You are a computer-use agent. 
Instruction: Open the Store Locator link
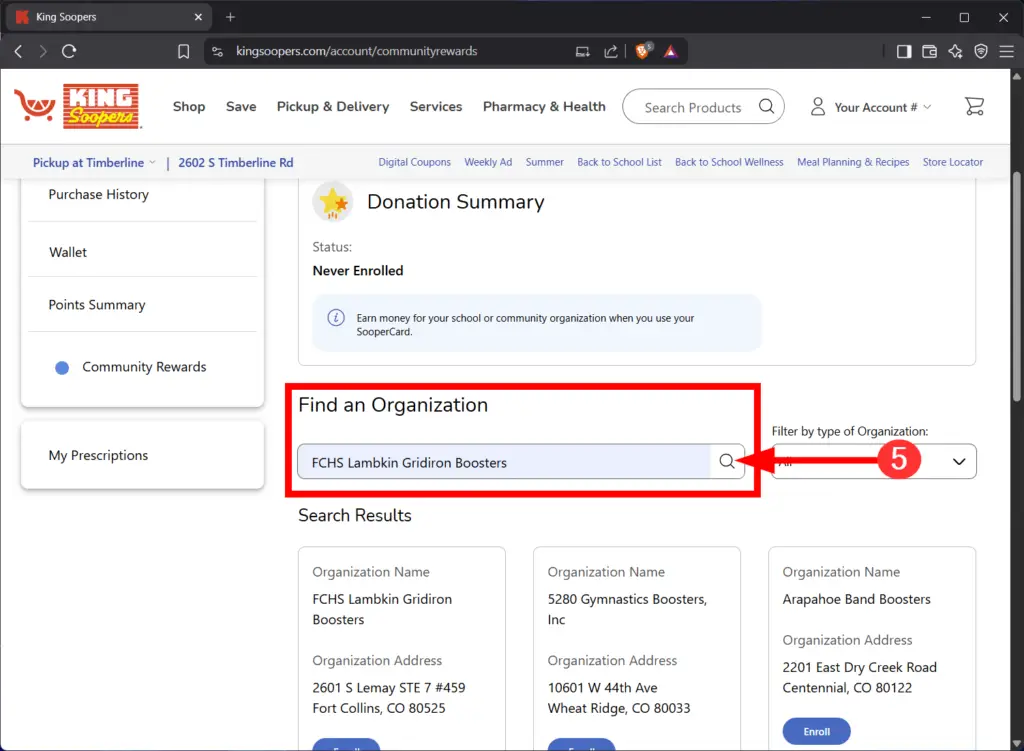point(953,162)
